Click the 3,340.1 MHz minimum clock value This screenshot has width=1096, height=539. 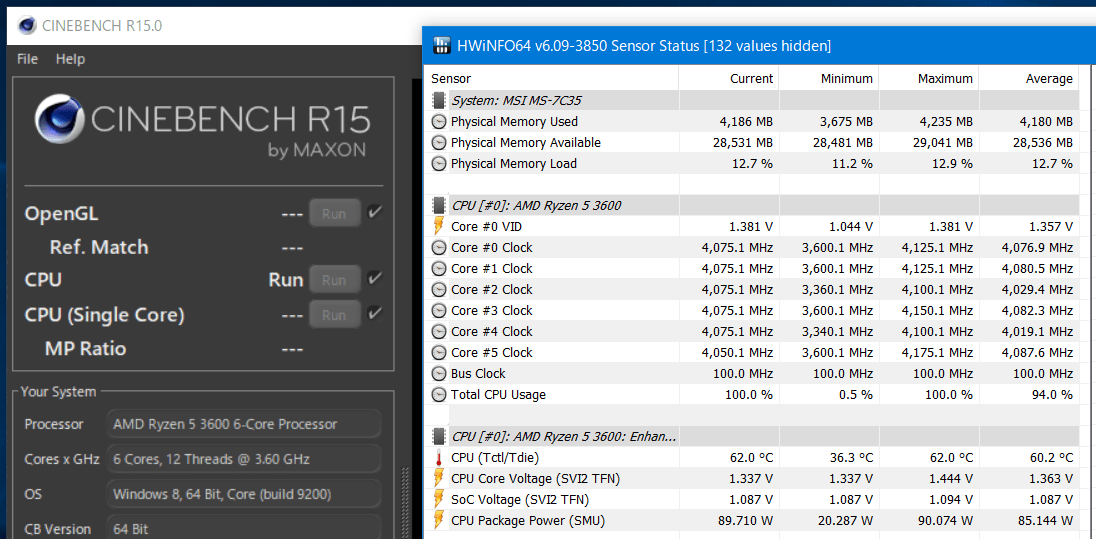835,331
